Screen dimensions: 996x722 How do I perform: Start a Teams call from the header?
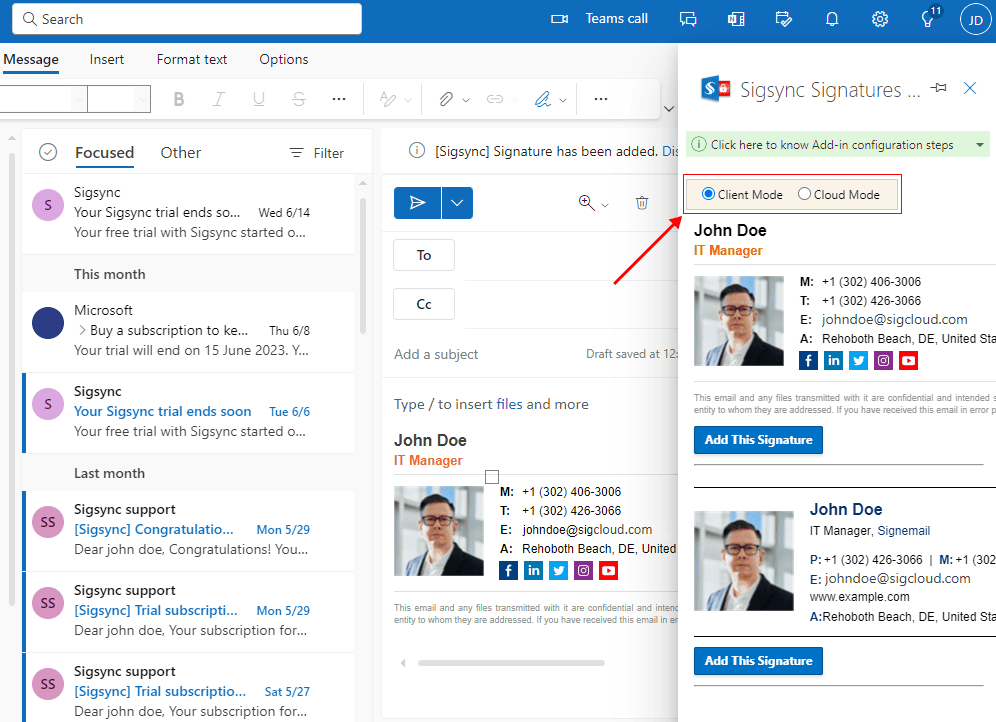(x=600, y=19)
